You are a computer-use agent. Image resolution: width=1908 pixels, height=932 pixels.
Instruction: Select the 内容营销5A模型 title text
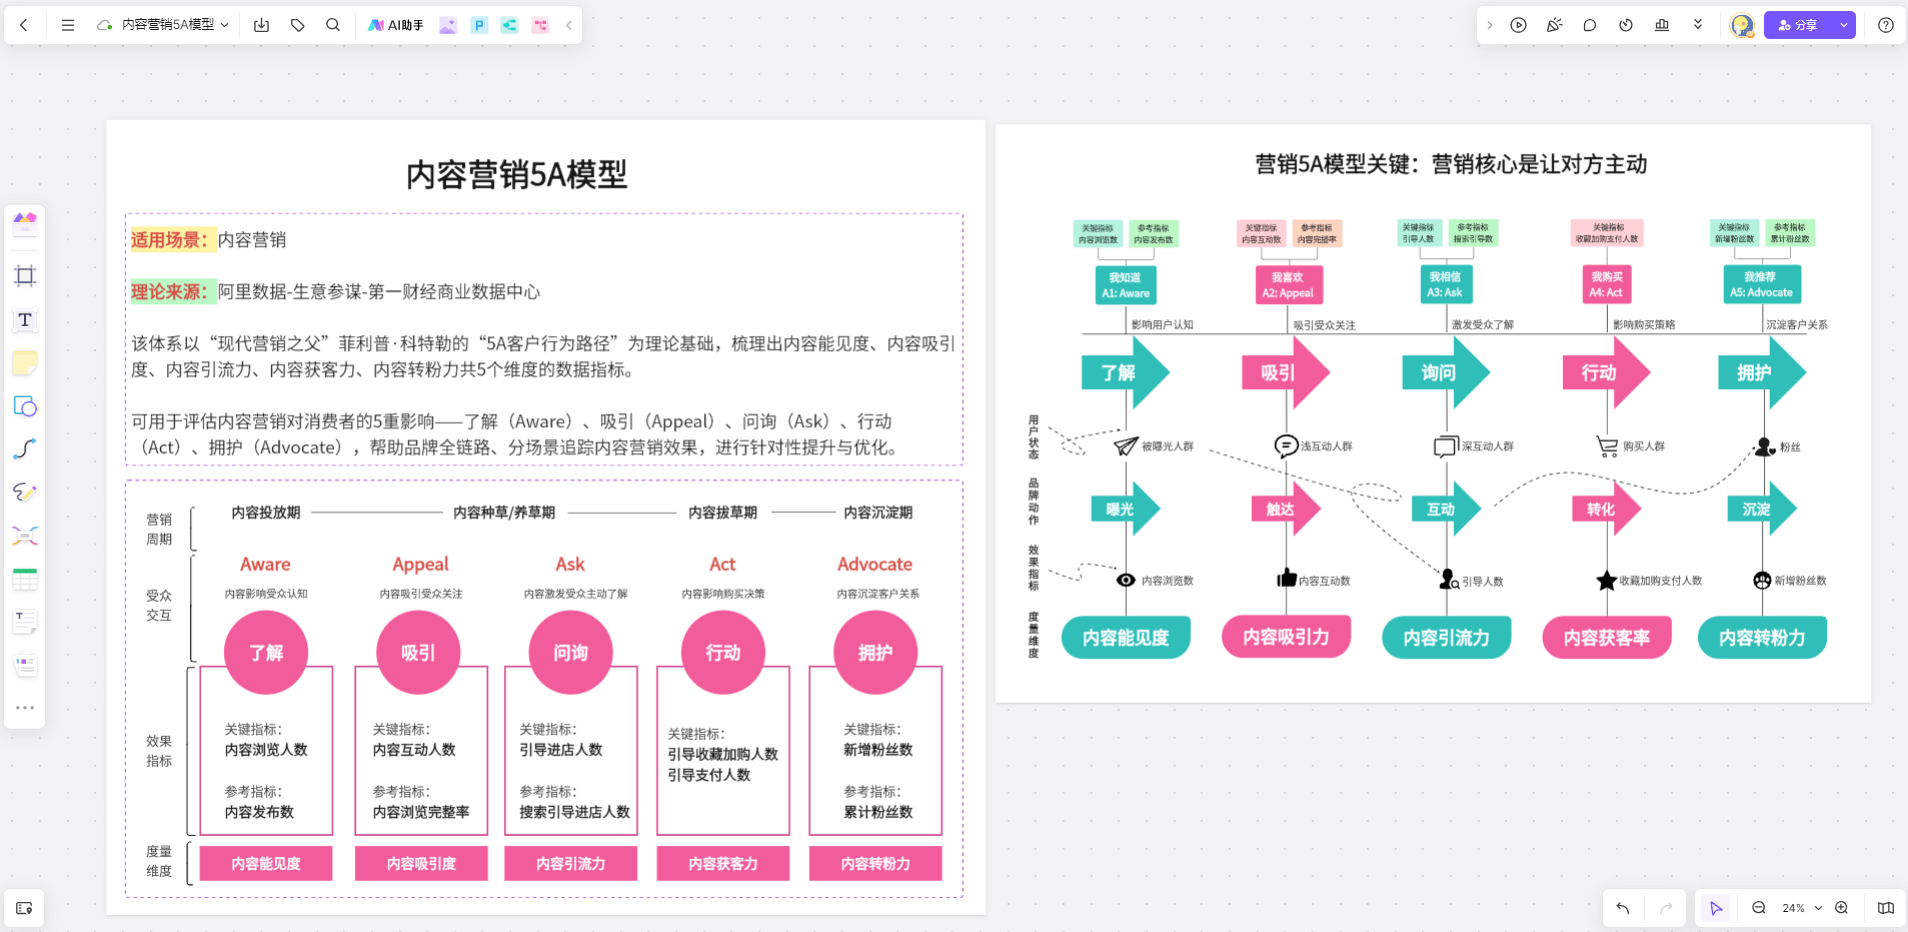517,175
